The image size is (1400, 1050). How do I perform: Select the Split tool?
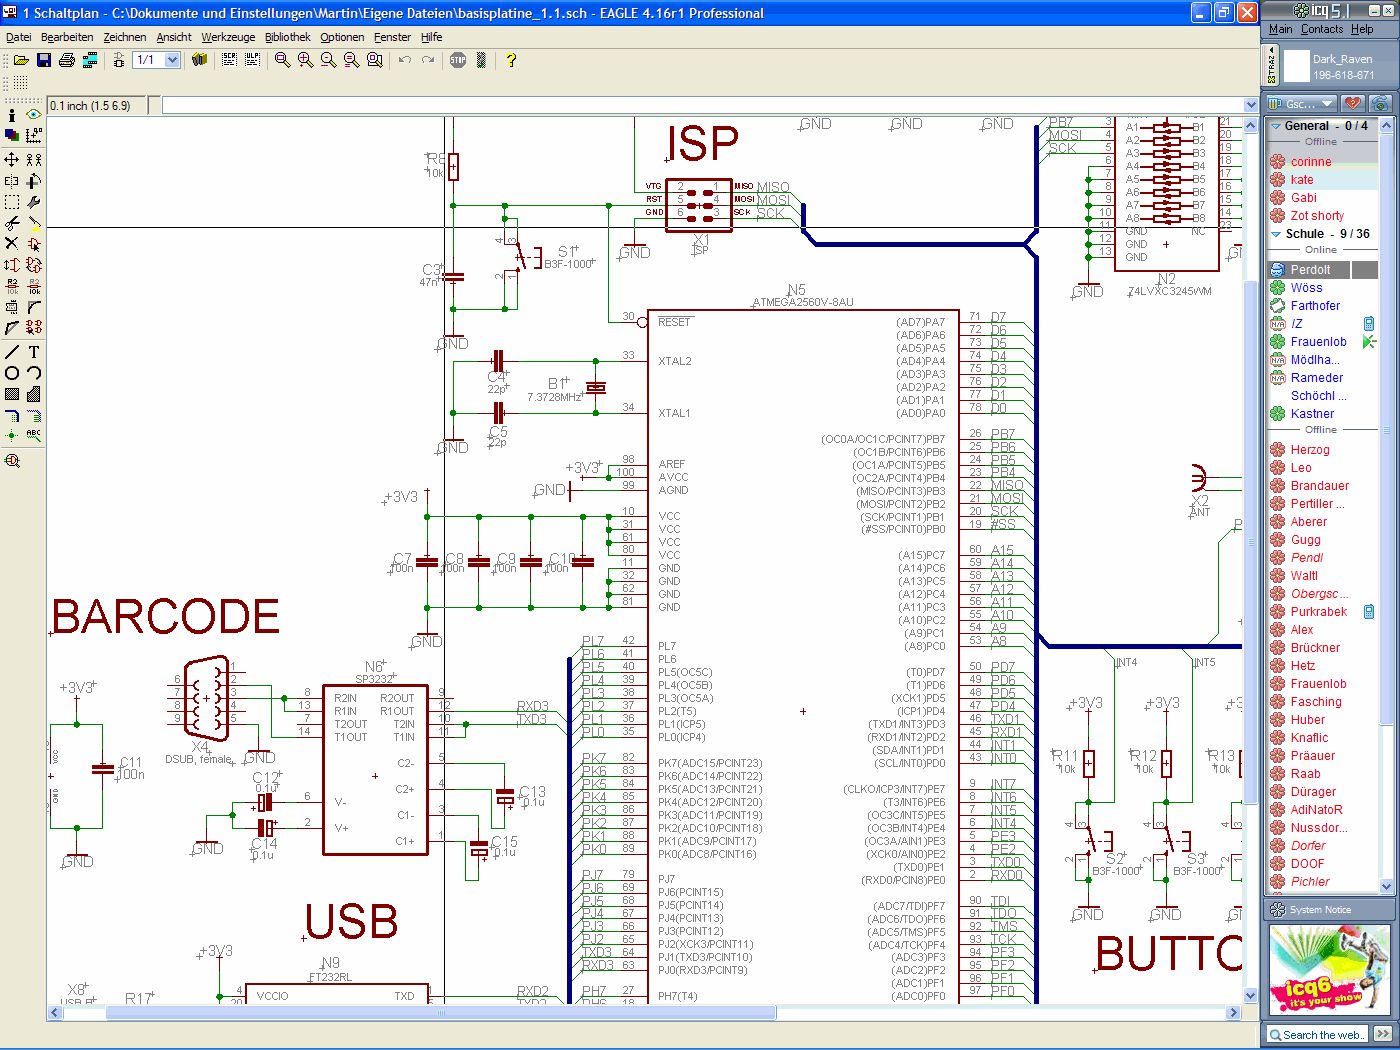click(x=12, y=328)
